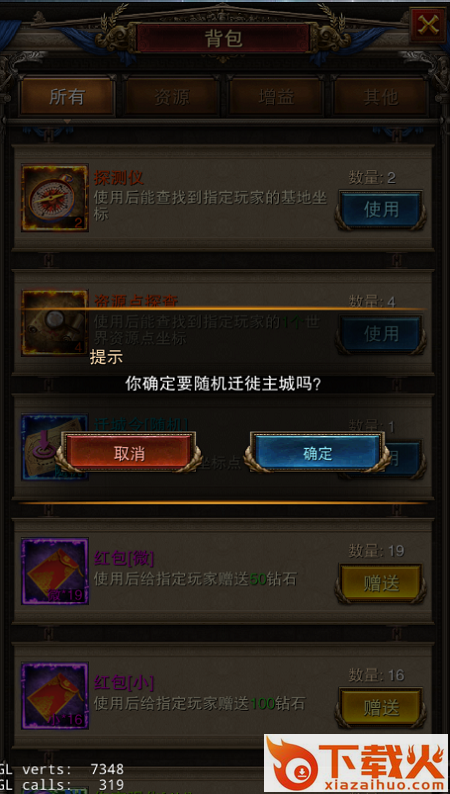Confirm relocation with the 确定 button
This screenshot has height=794, width=450.
click(317, 453)
